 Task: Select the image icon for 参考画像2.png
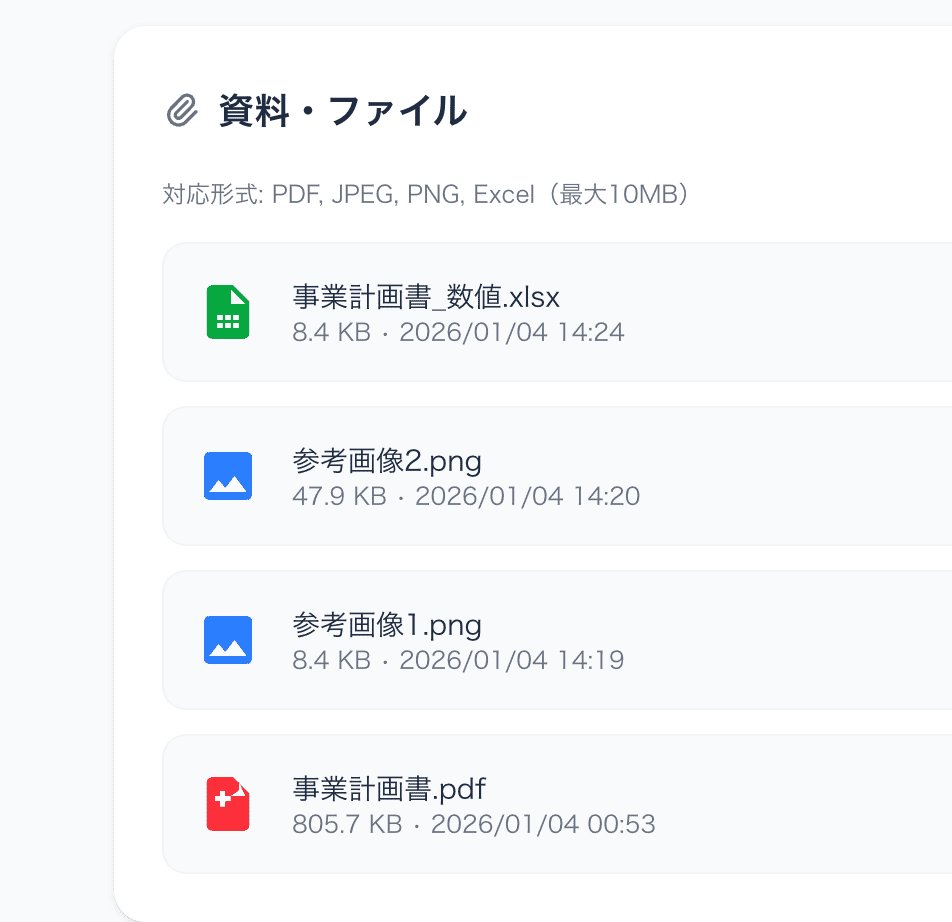pos(227,476)
